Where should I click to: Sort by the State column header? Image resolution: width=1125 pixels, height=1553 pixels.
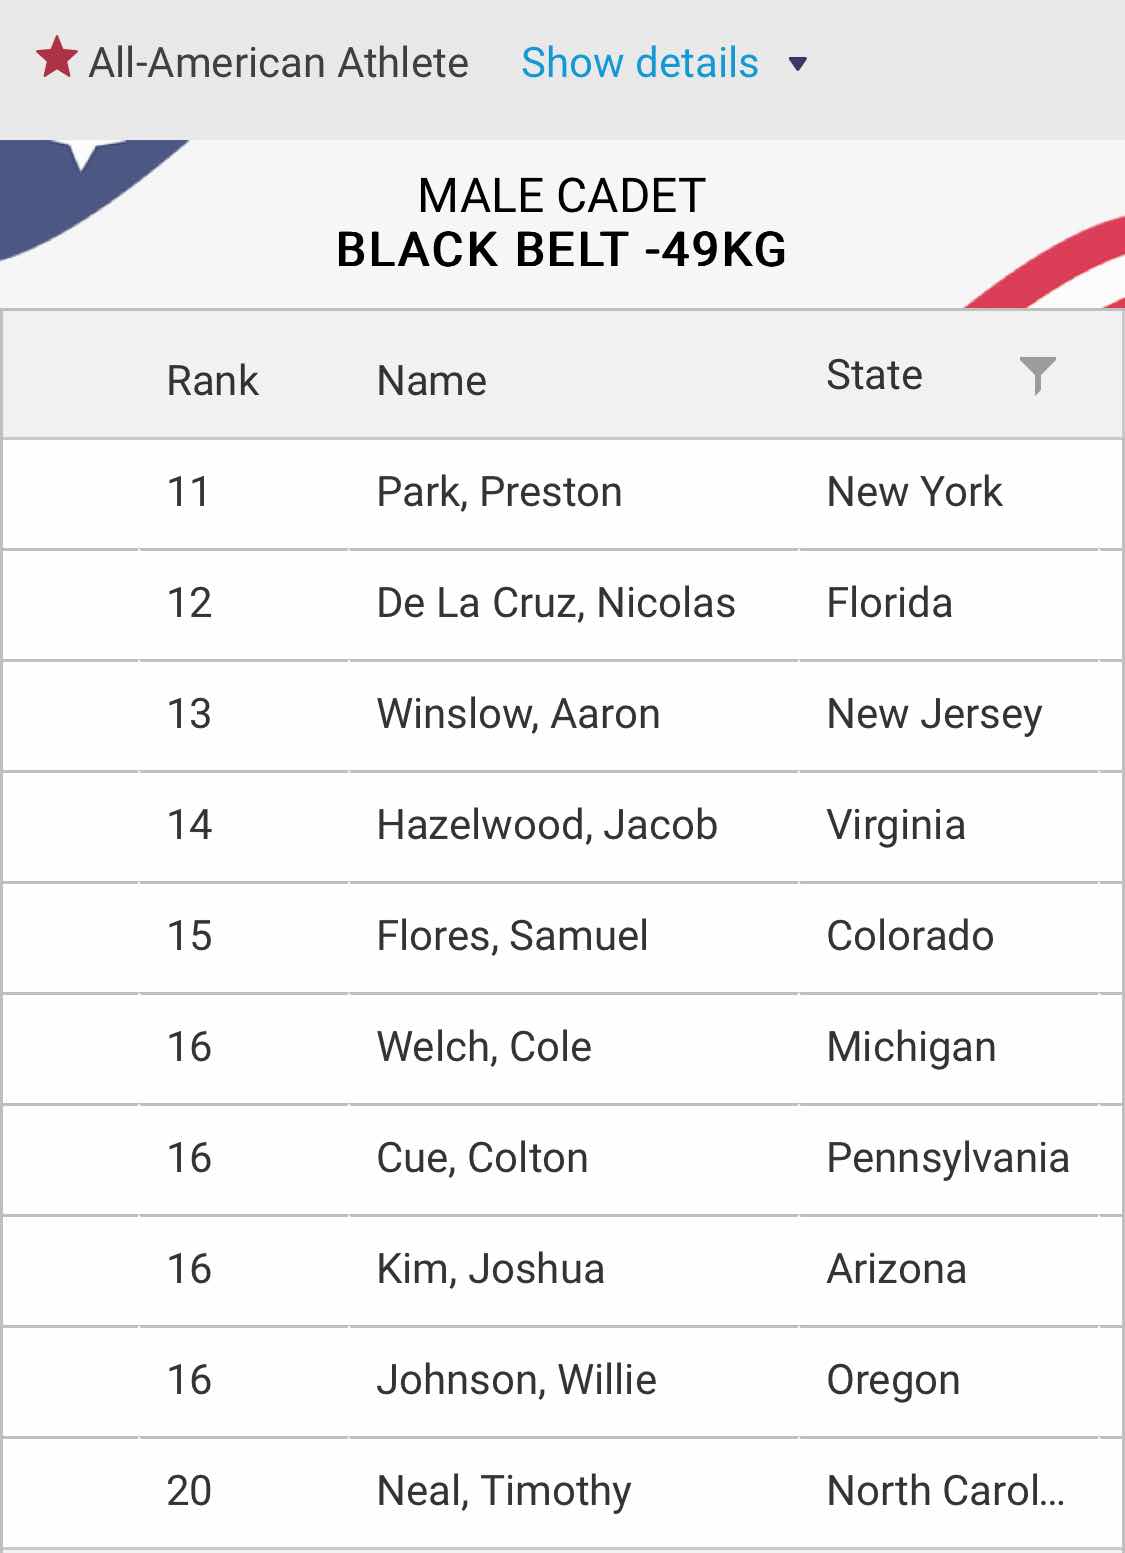(874, 376)
